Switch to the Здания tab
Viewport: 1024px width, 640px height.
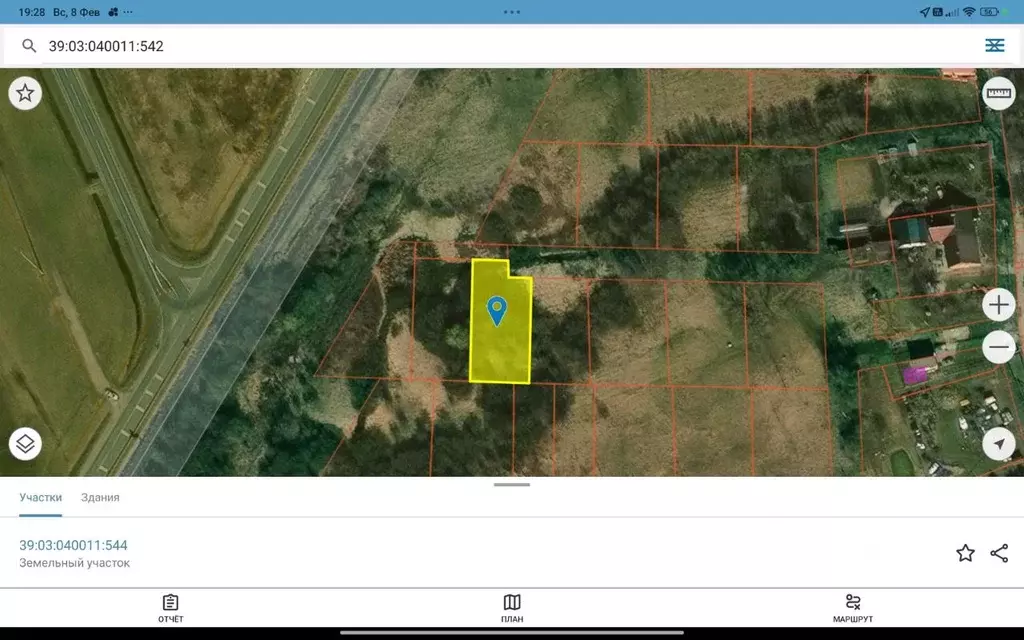point(100,497)
